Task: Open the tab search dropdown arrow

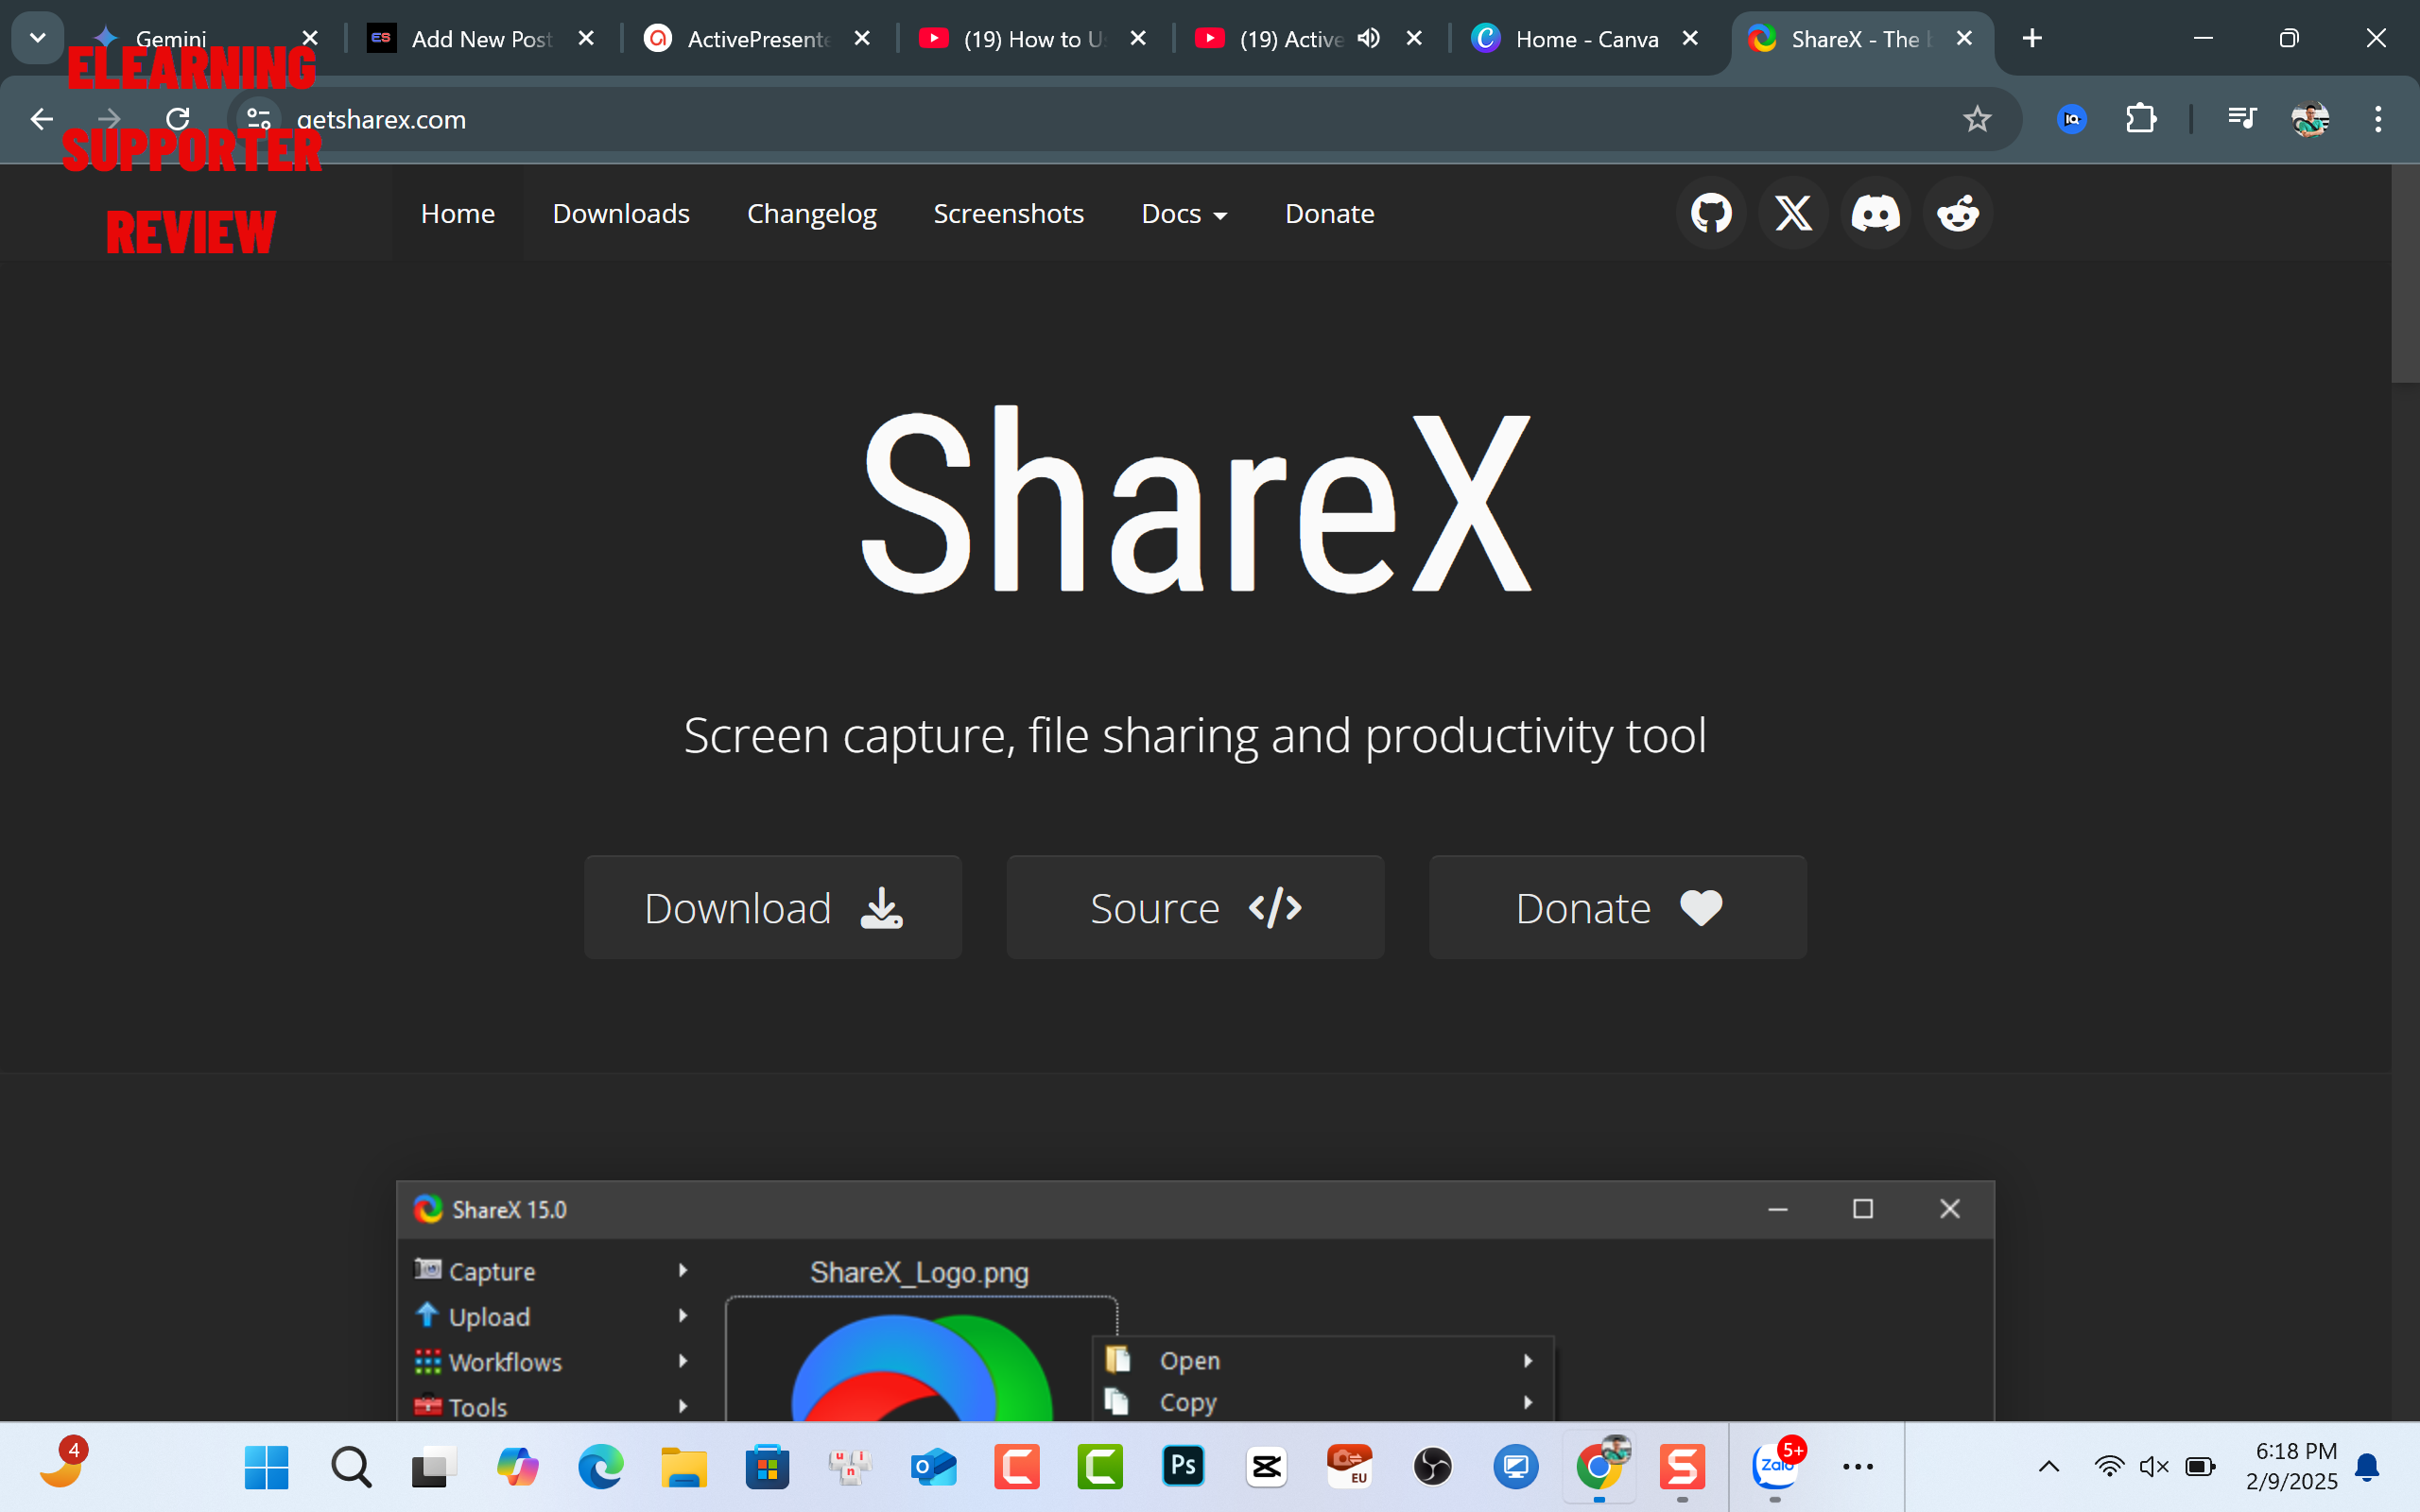Action: pos(38,38)
